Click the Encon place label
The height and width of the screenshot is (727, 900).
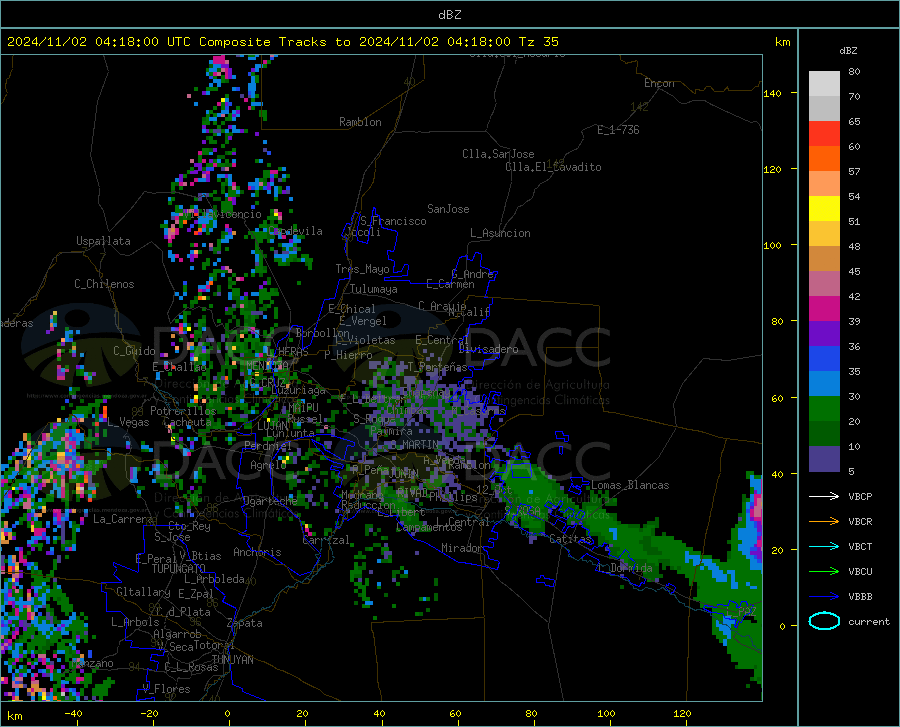pyautogui.click(x=659, y=83)
